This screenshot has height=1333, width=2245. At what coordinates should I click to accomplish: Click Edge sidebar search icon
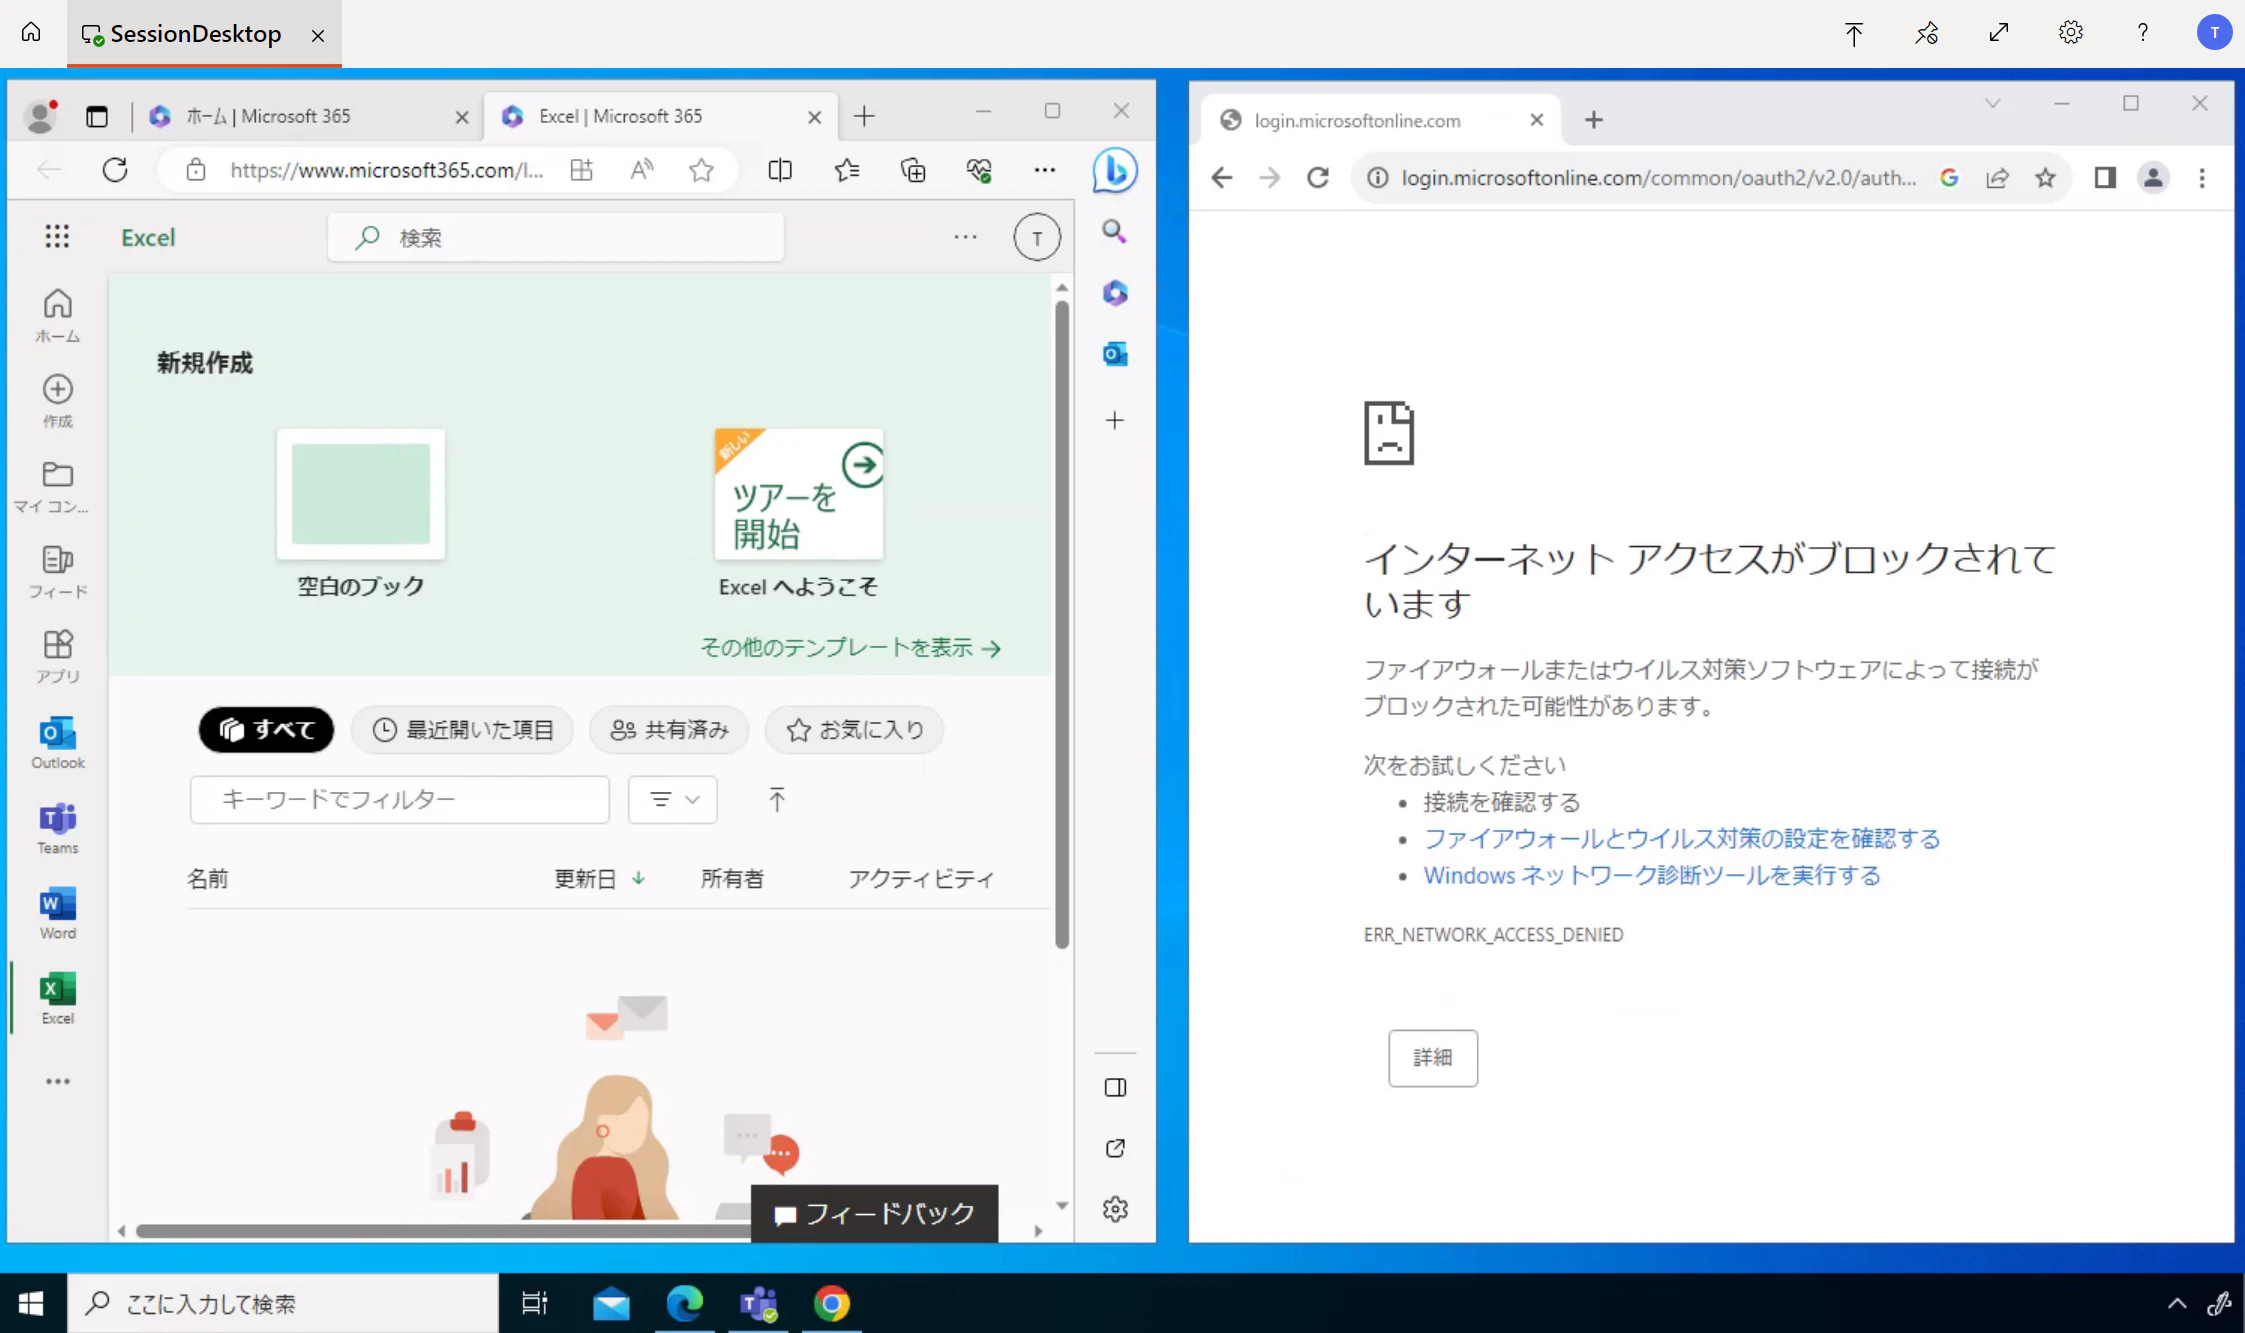pos(1114,232)
